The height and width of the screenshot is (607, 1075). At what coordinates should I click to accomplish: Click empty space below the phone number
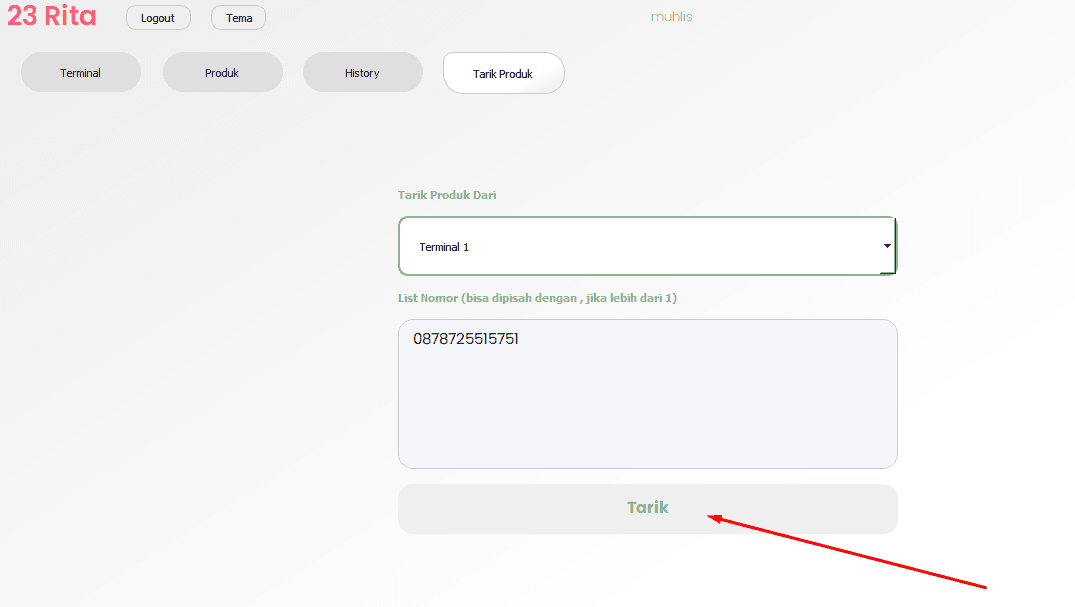(647, 420)
